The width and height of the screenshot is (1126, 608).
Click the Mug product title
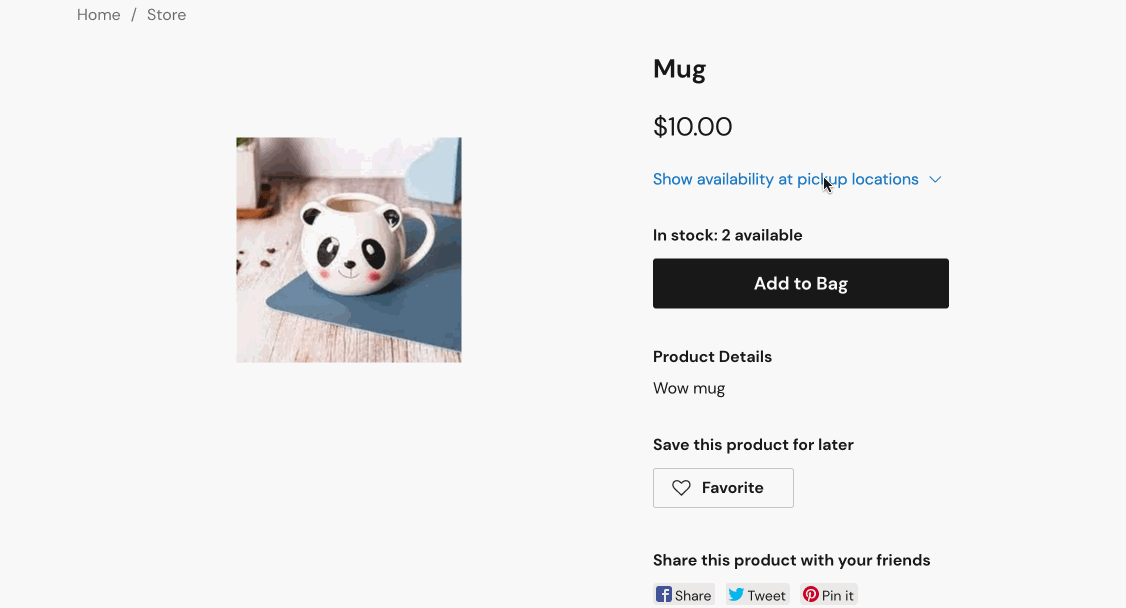680,69
